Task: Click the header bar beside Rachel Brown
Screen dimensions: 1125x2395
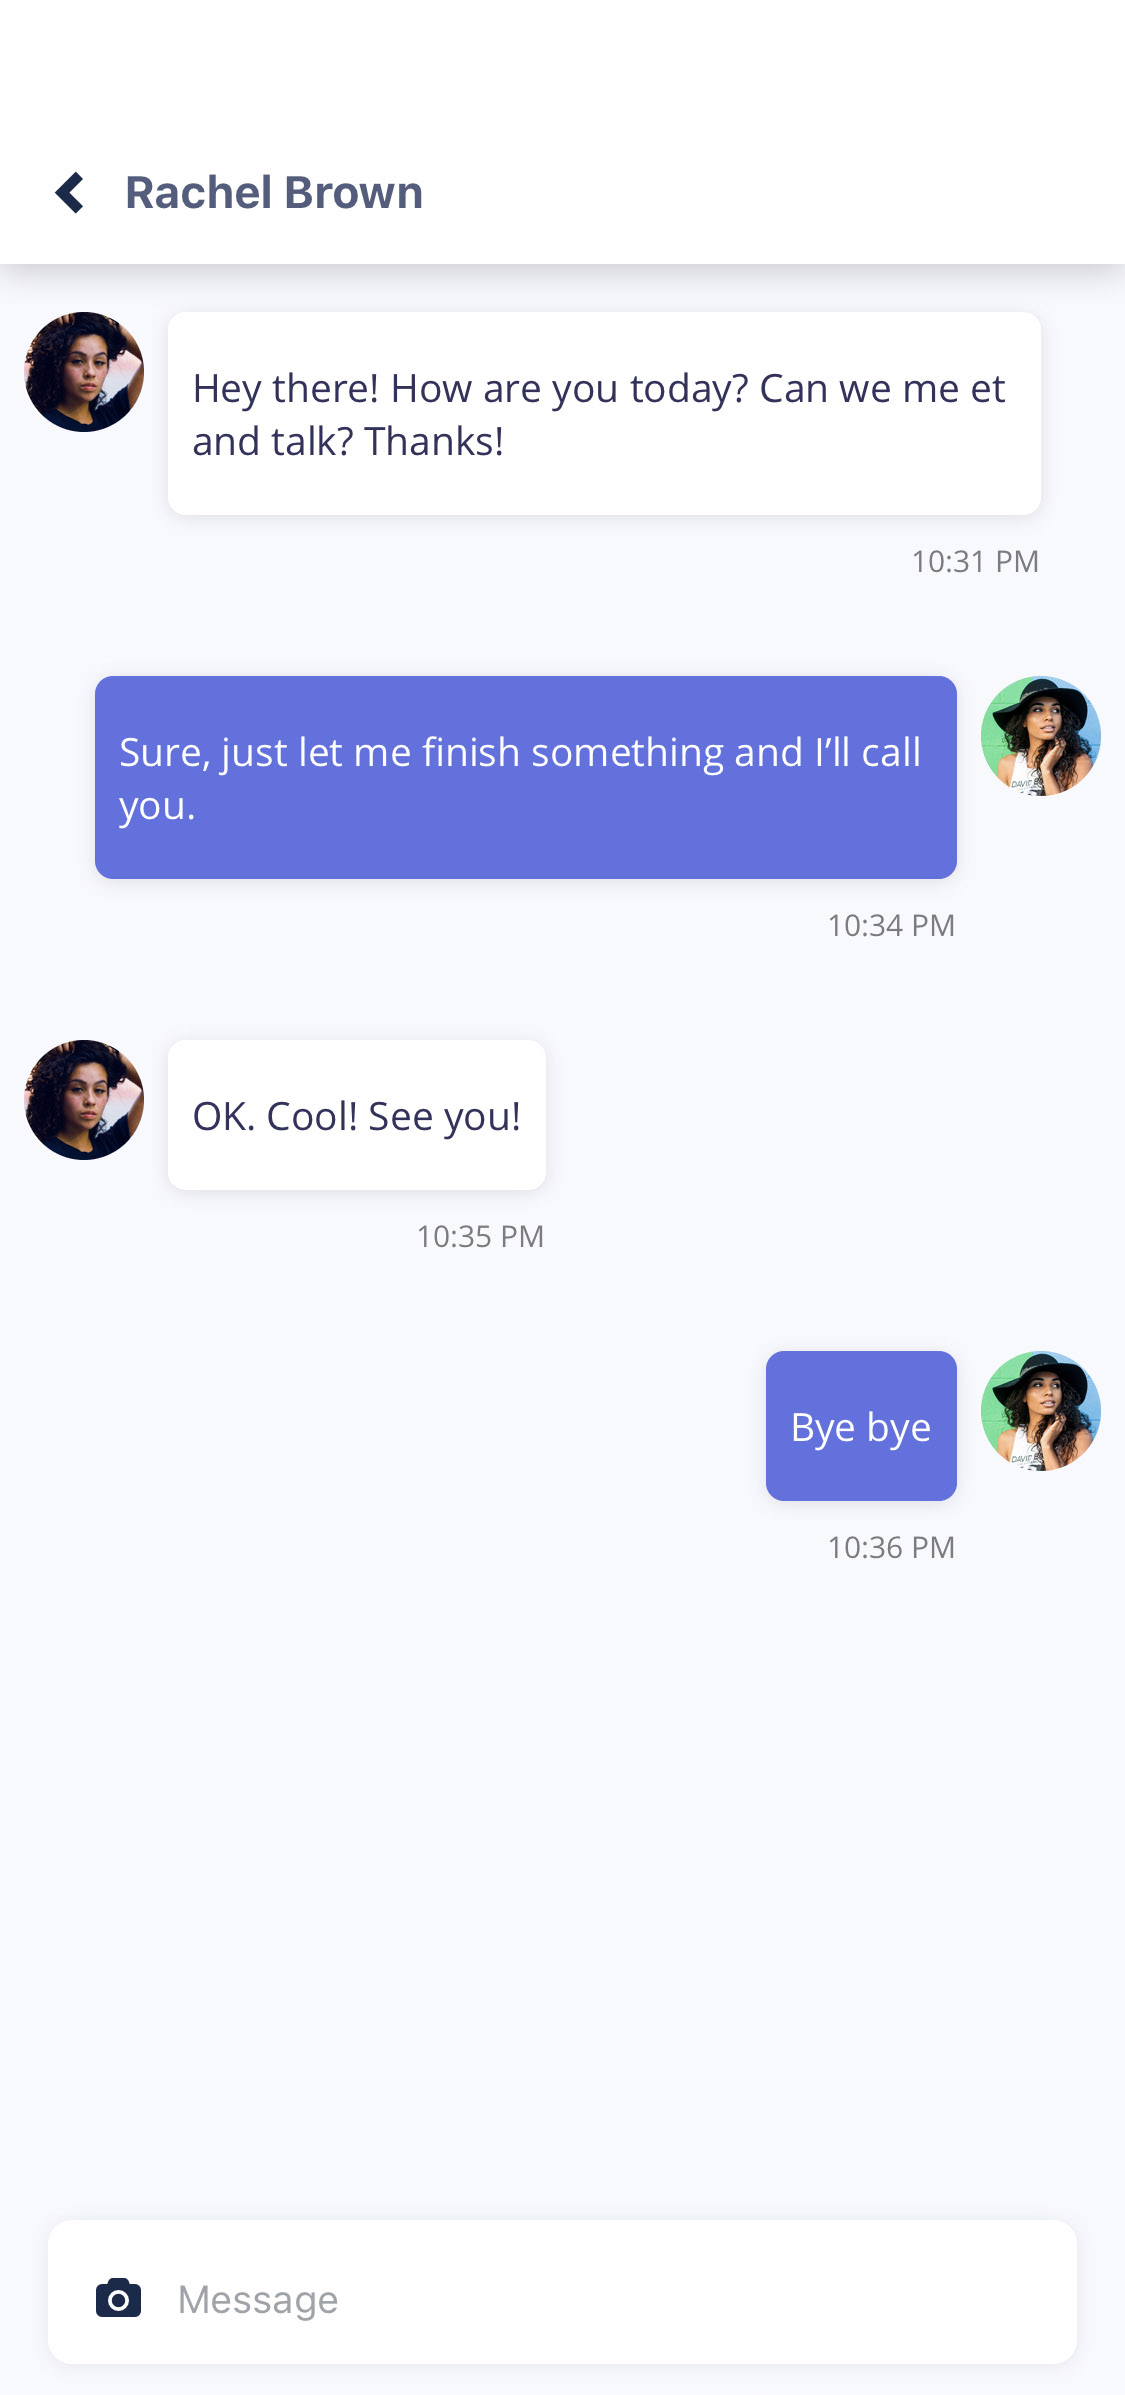Action: coord(770,192)
